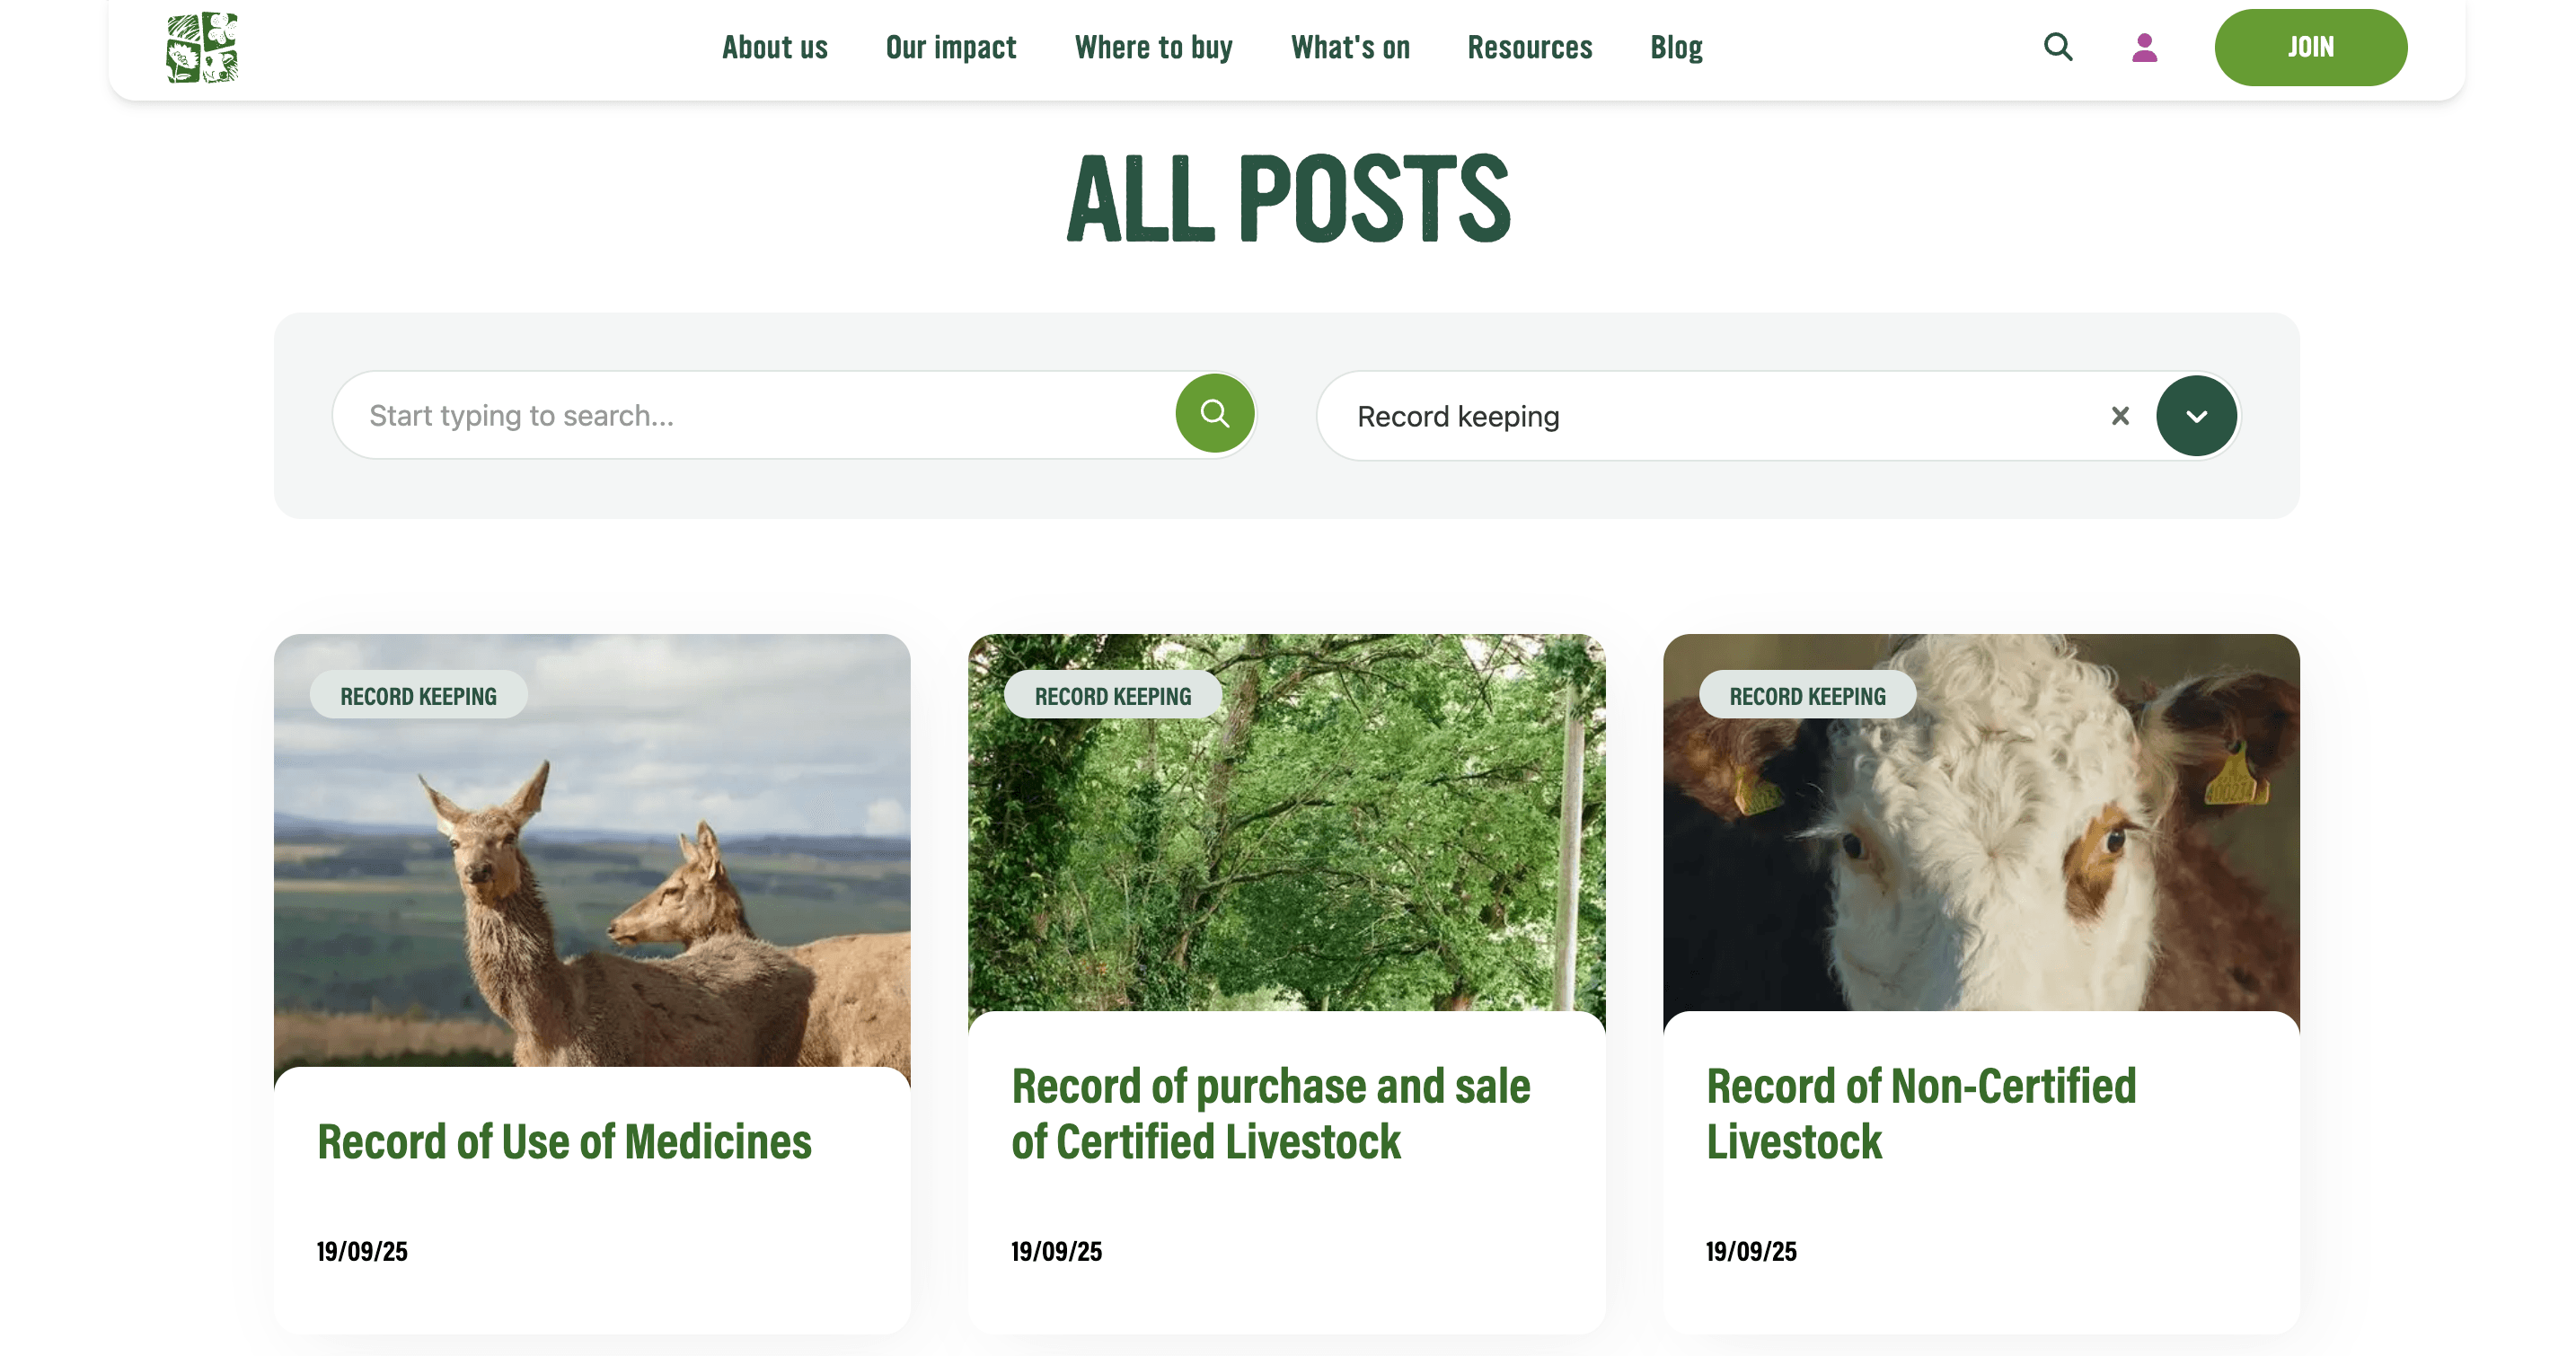Click the site logo in the header
Image resolution: width=2576 pixels, height=1356 pixels.
tap(202, 47)
